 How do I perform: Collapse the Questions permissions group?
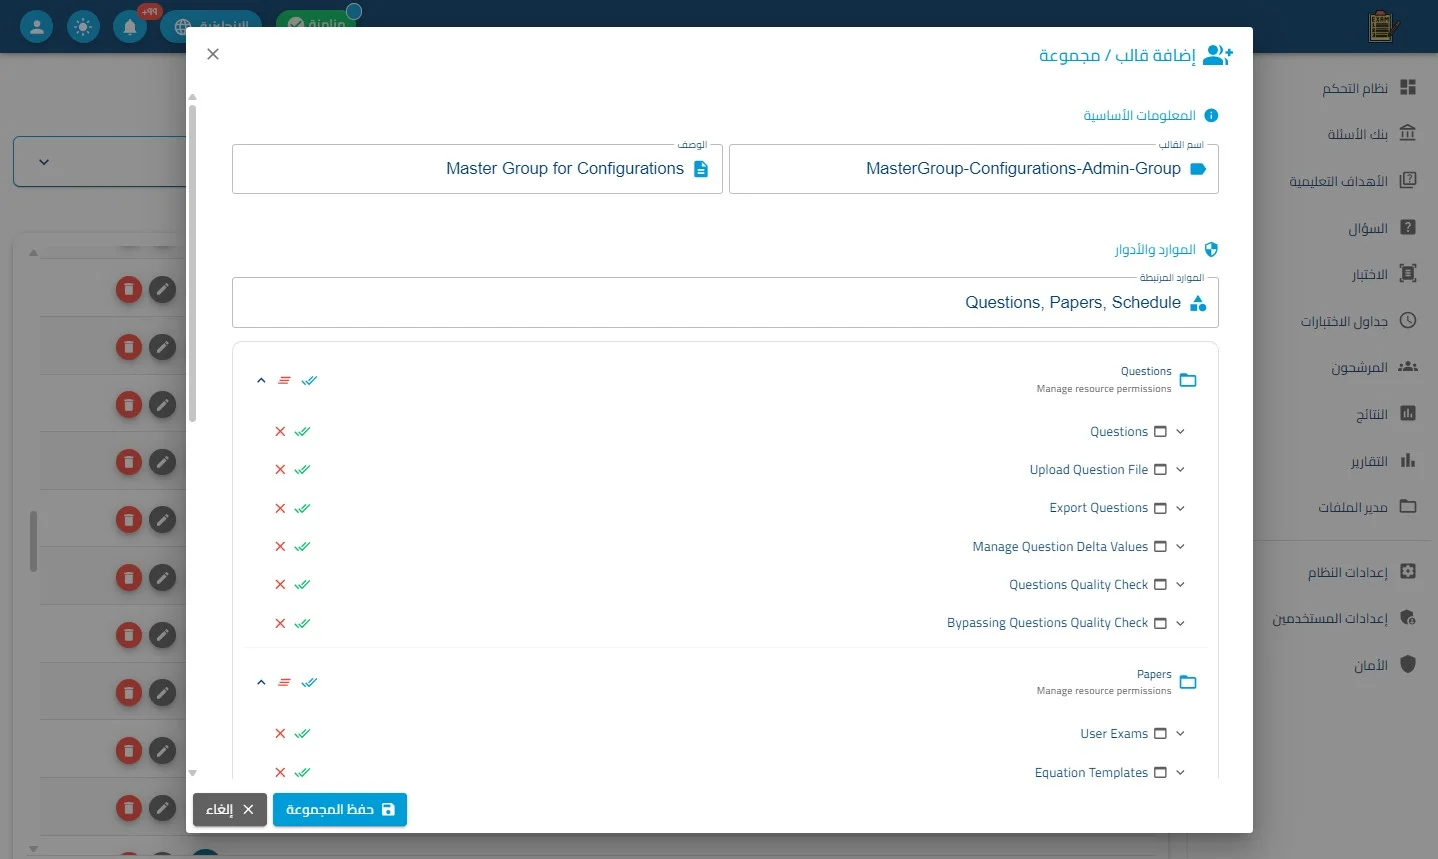click(261, 380)
